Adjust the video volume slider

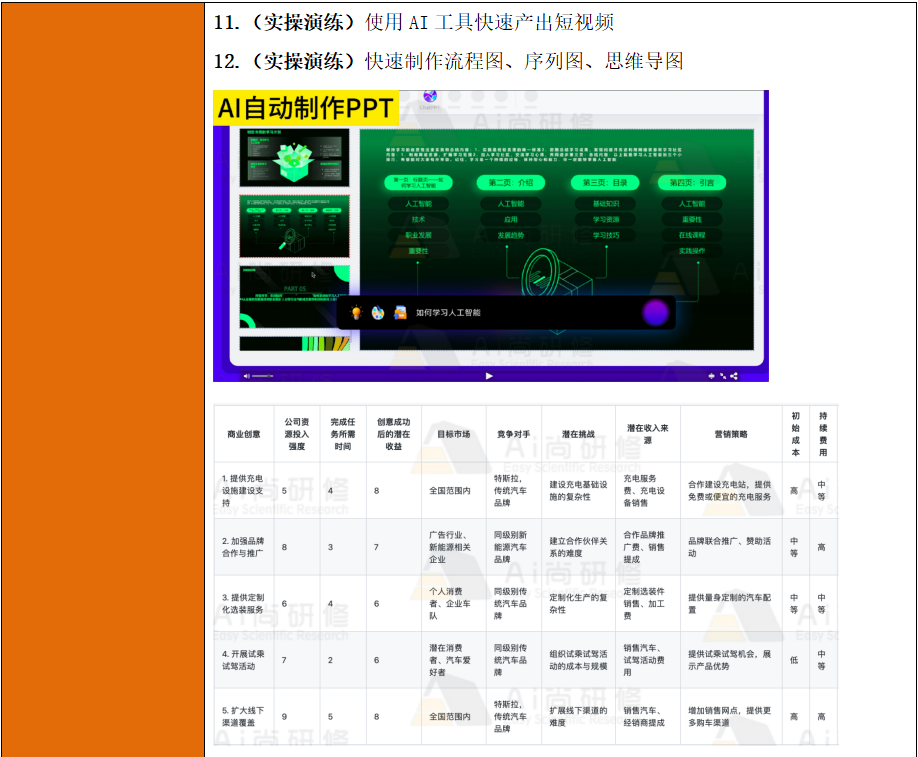(x=262, y=376)
